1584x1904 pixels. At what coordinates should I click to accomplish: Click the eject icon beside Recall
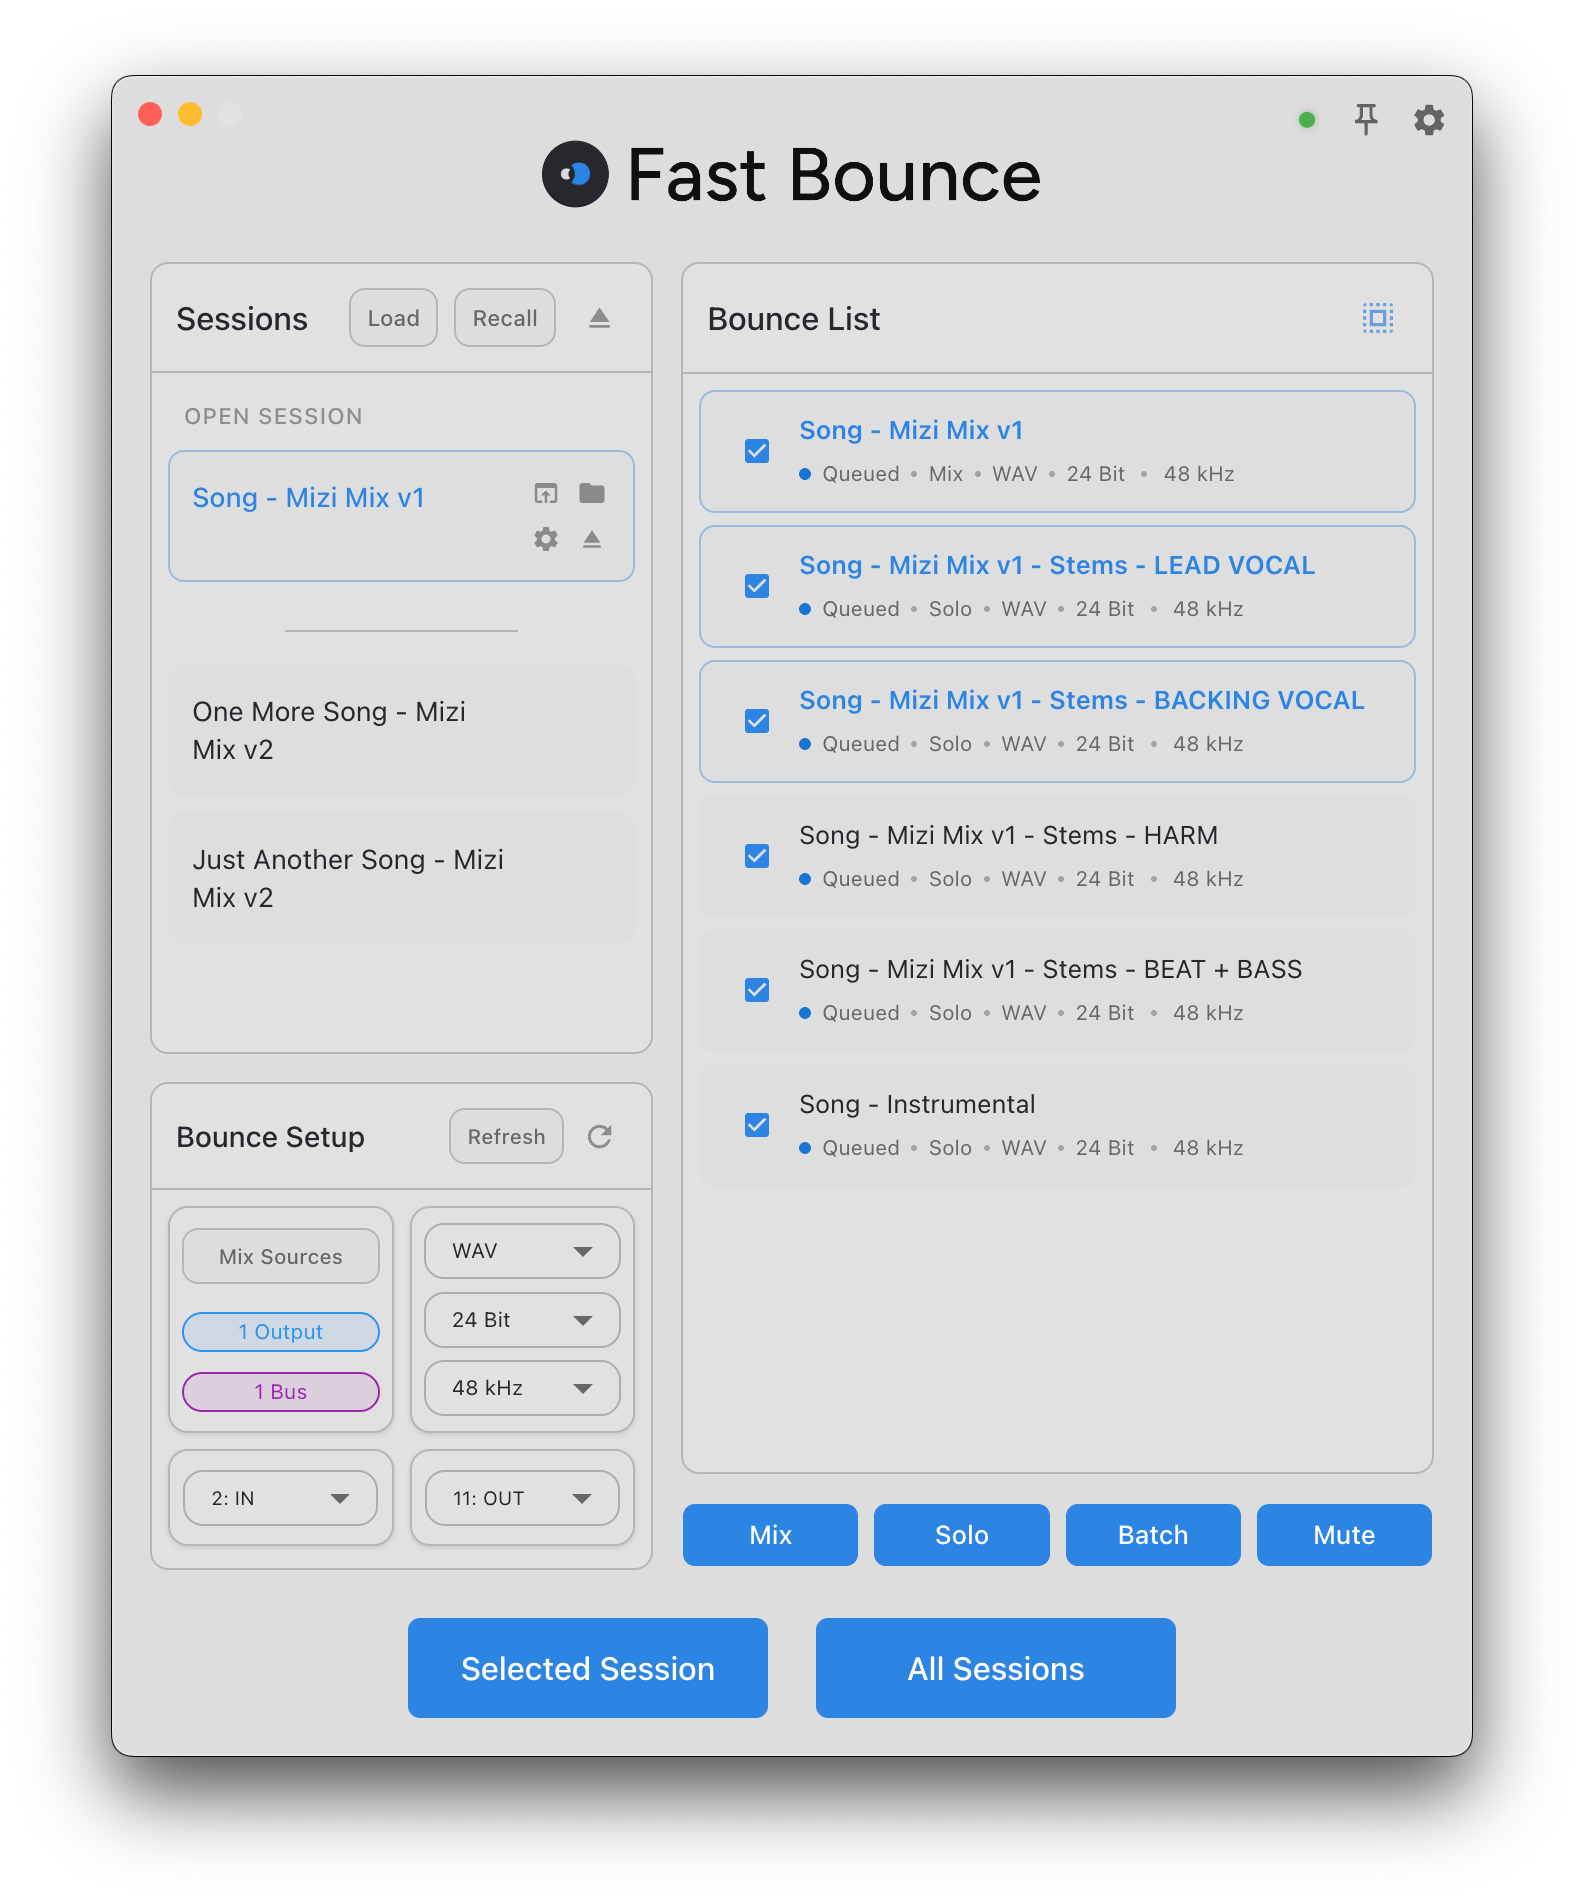[599, 318]
